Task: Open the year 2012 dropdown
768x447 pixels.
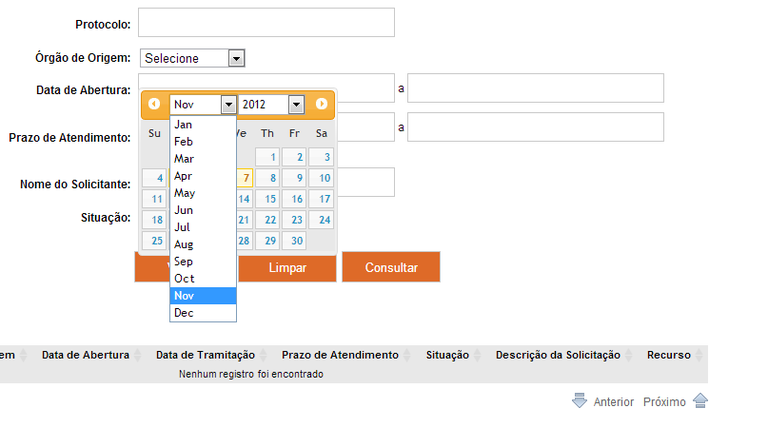Action: tap(296, 104)
